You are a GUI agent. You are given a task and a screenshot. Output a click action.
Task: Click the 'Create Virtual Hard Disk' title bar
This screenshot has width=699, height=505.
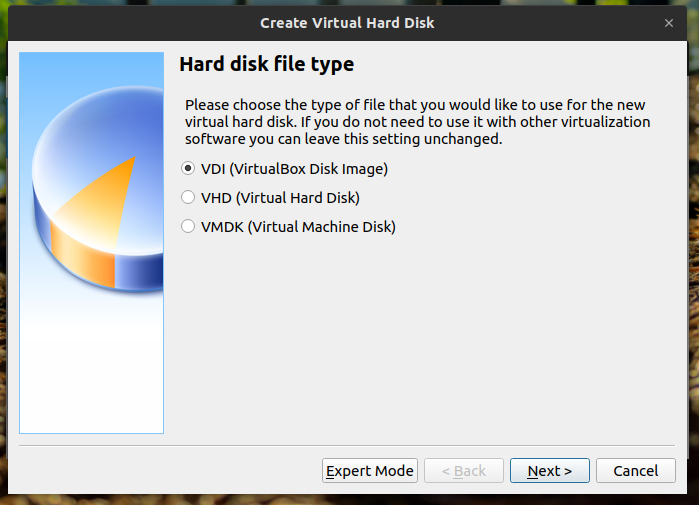347,22
